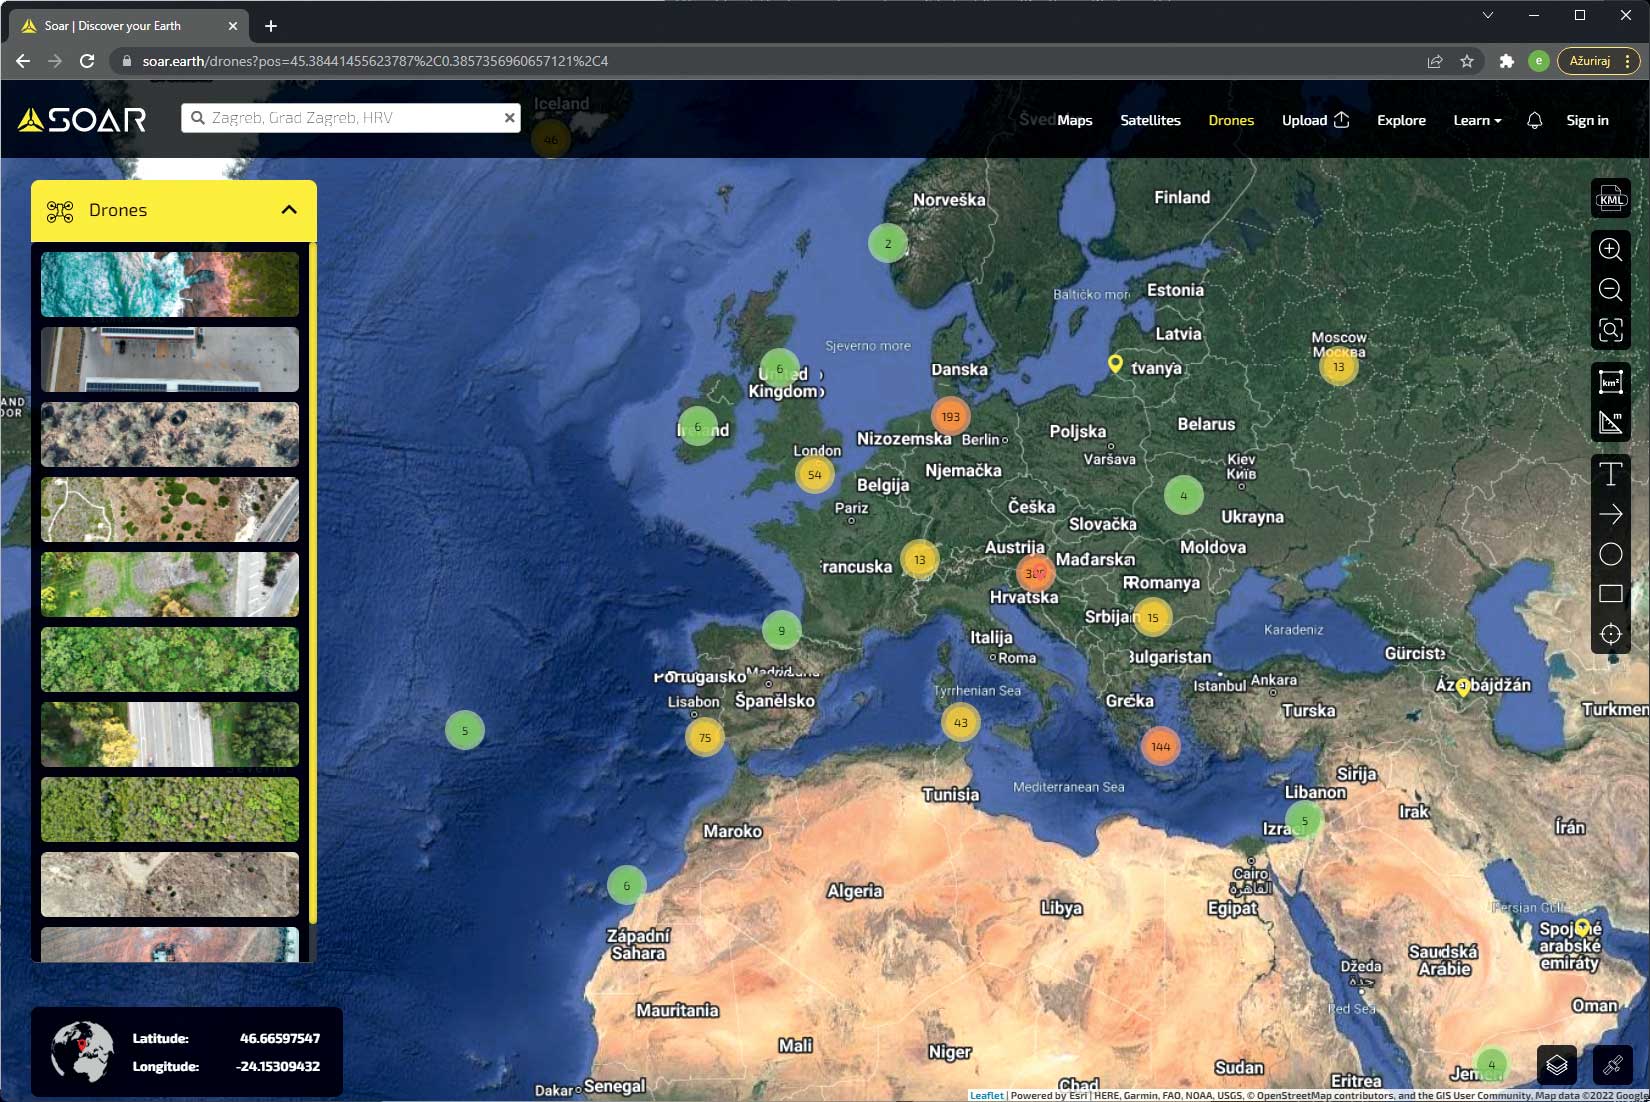
Task: Zoom in on the map
Action: tap(1610, 249)
